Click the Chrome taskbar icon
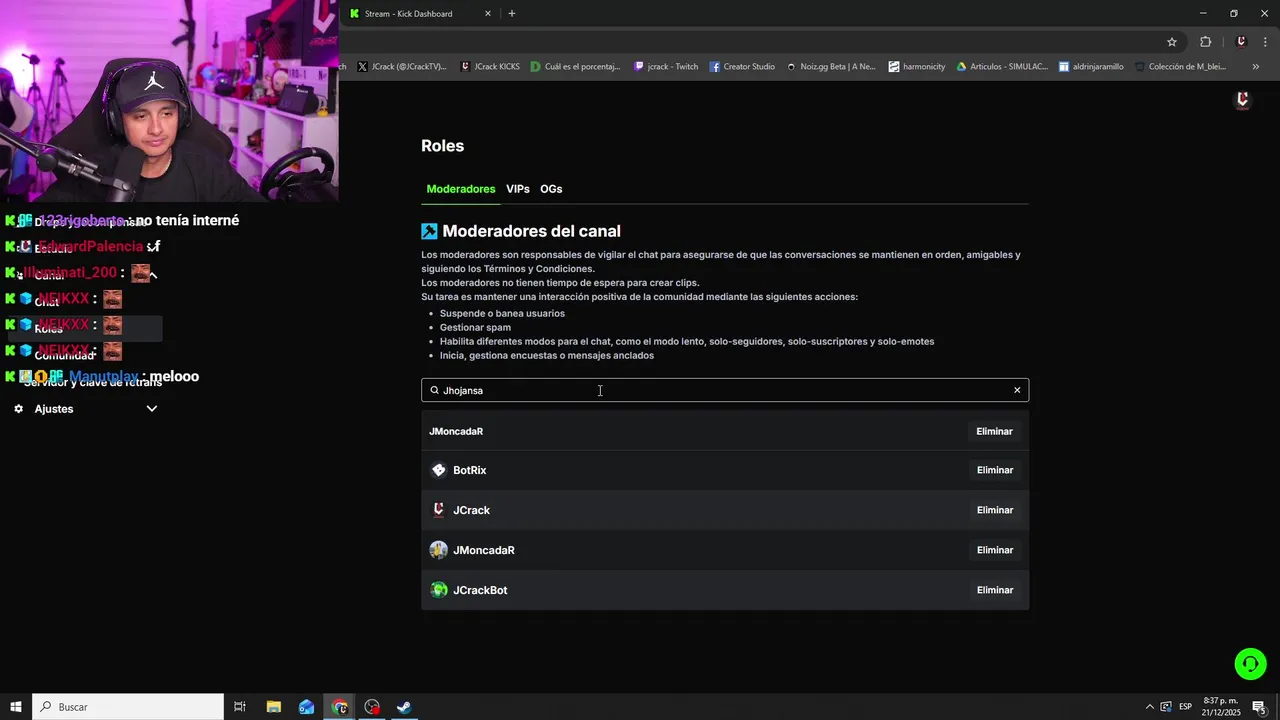The image size is (1280, 720). 340,707
